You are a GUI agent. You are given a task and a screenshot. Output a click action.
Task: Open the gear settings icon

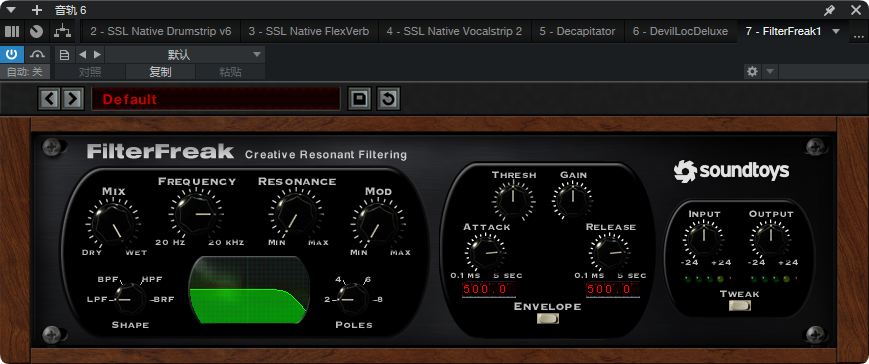point(752,71)
